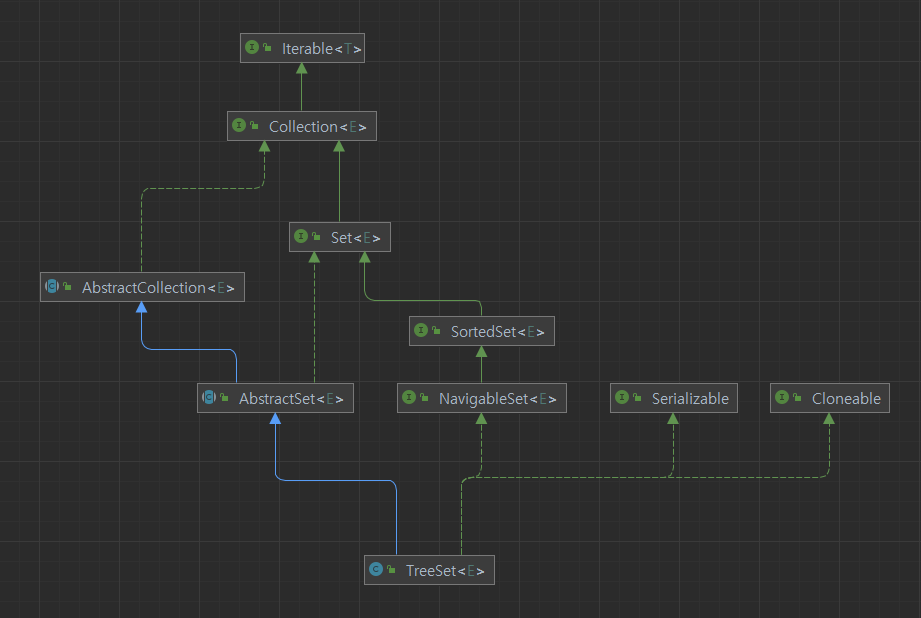This screenshot has height=618, width=921.
Task: Click the abstract class icon on AbstractSet
Action: point(209,397)
